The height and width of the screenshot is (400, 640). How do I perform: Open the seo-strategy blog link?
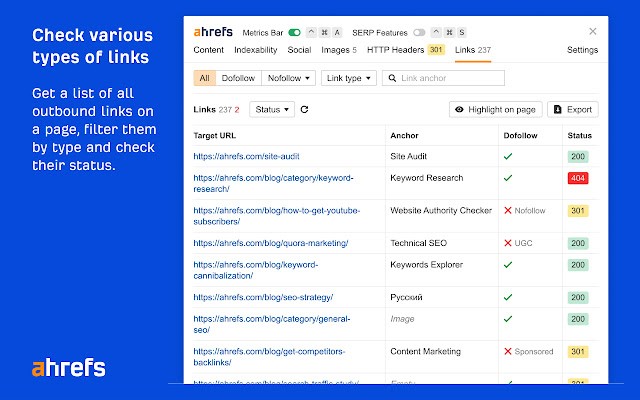point(263,298)
